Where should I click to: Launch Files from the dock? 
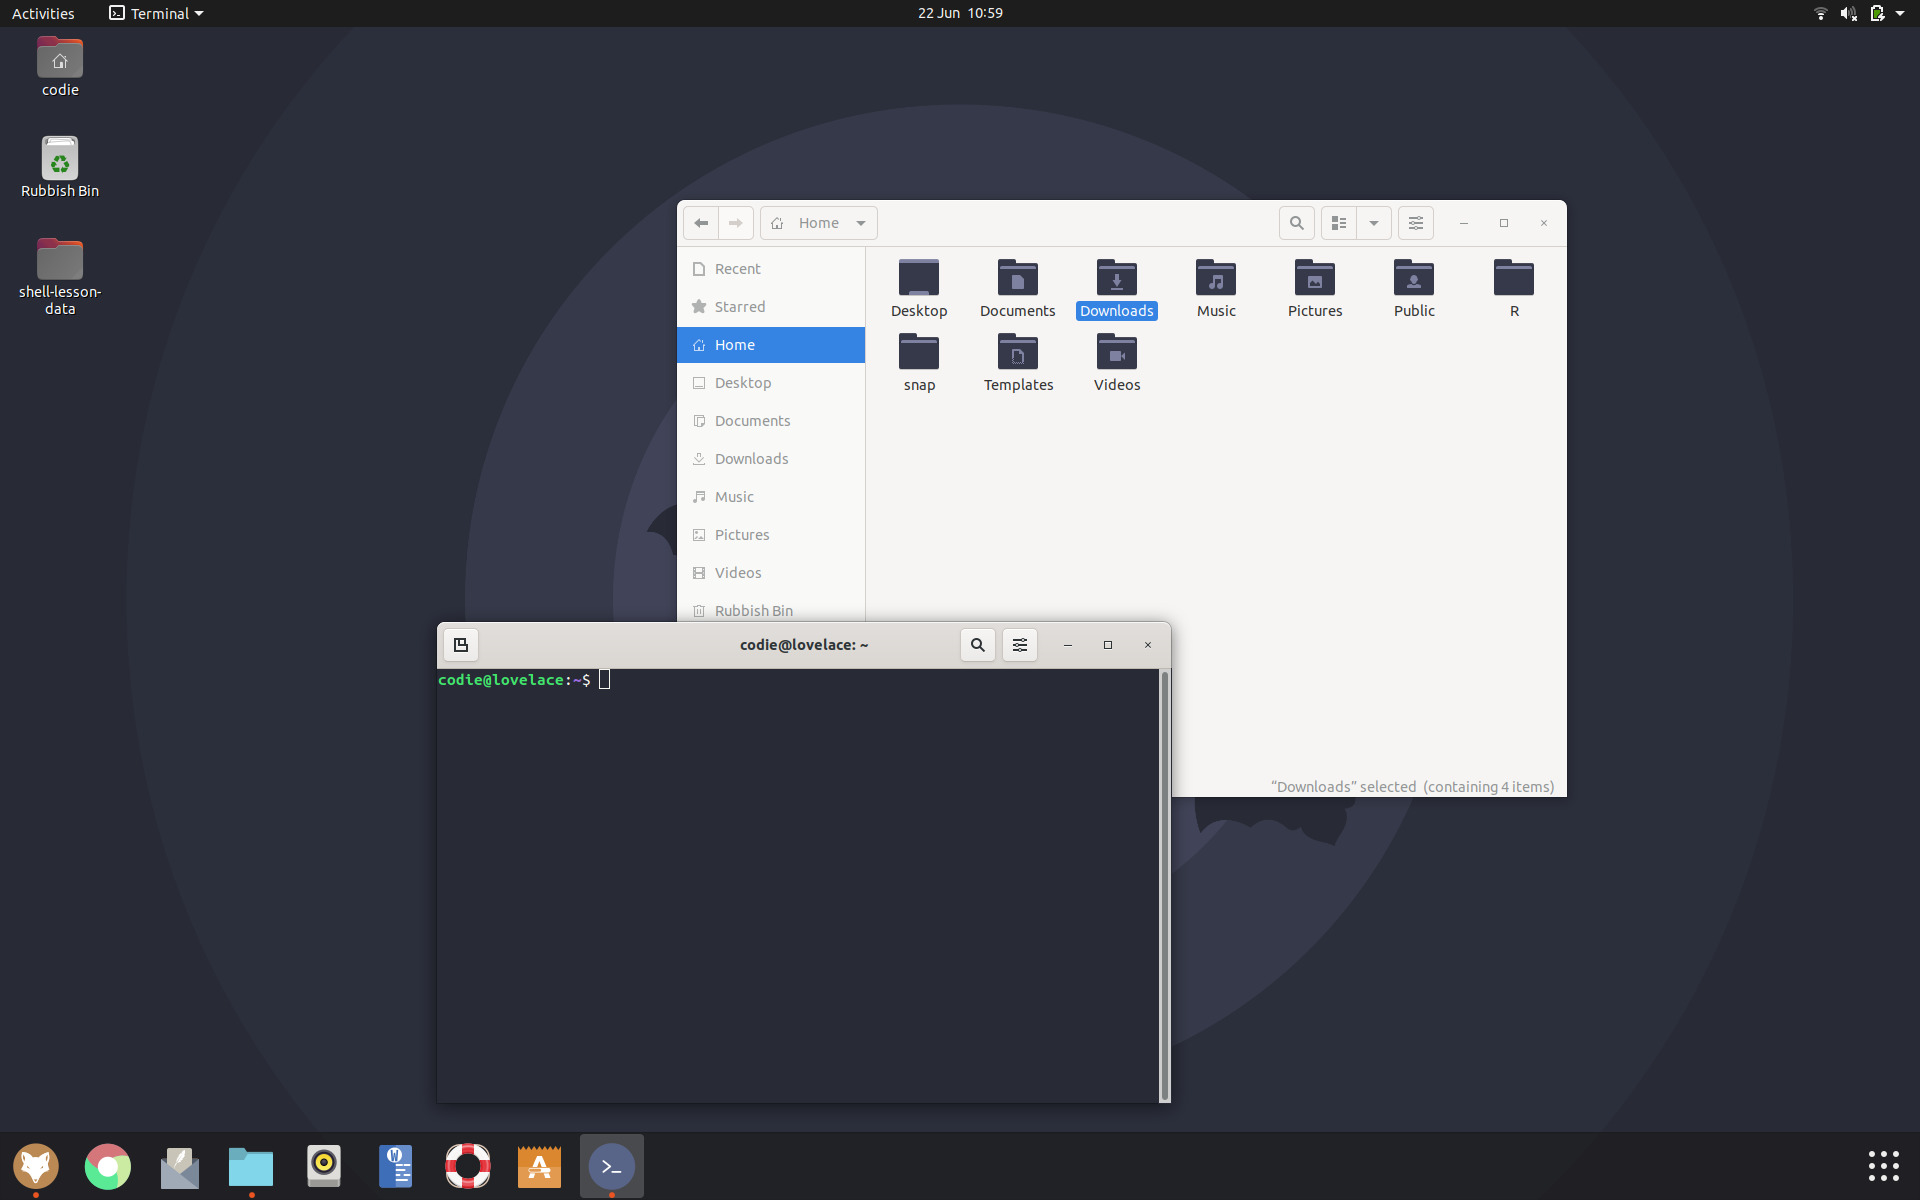point(251,1166)
